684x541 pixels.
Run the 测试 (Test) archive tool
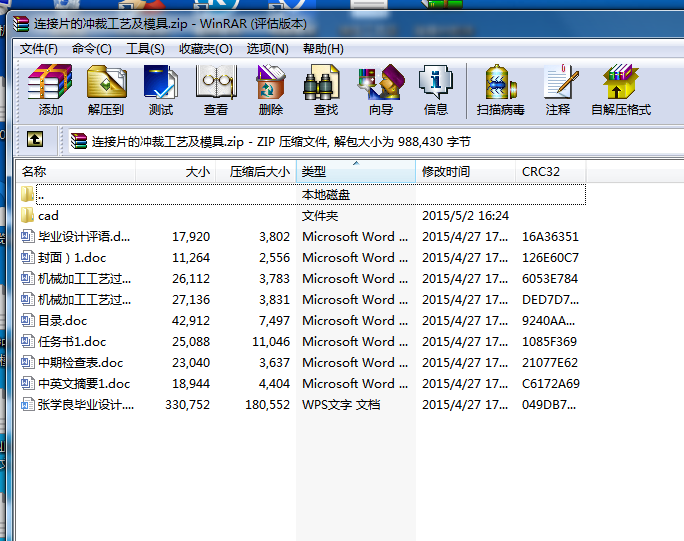pyautogui.click(x=160, y=90)
